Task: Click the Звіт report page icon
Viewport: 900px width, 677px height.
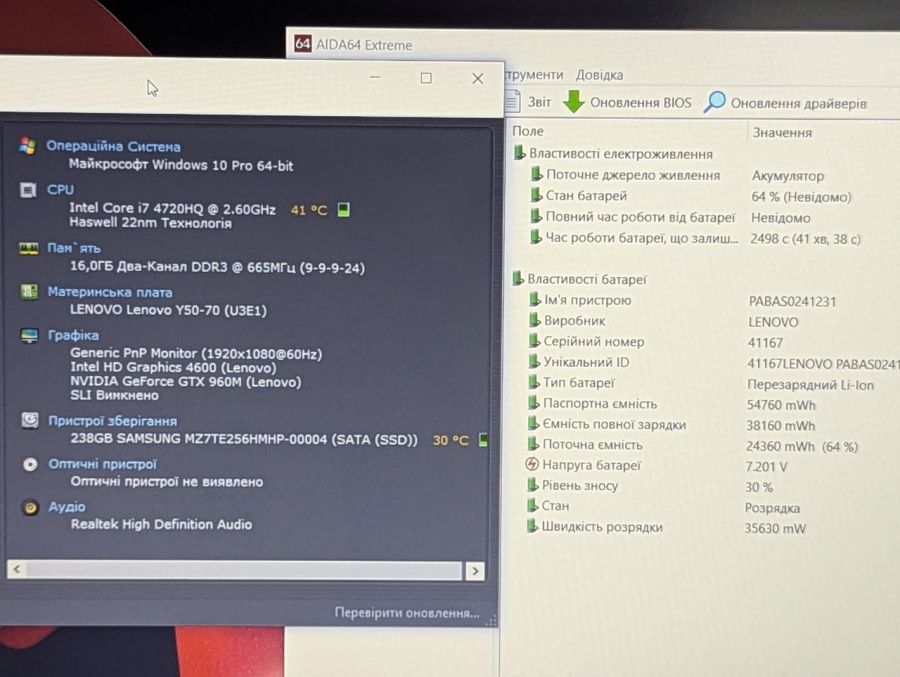Action: (513, 102)
